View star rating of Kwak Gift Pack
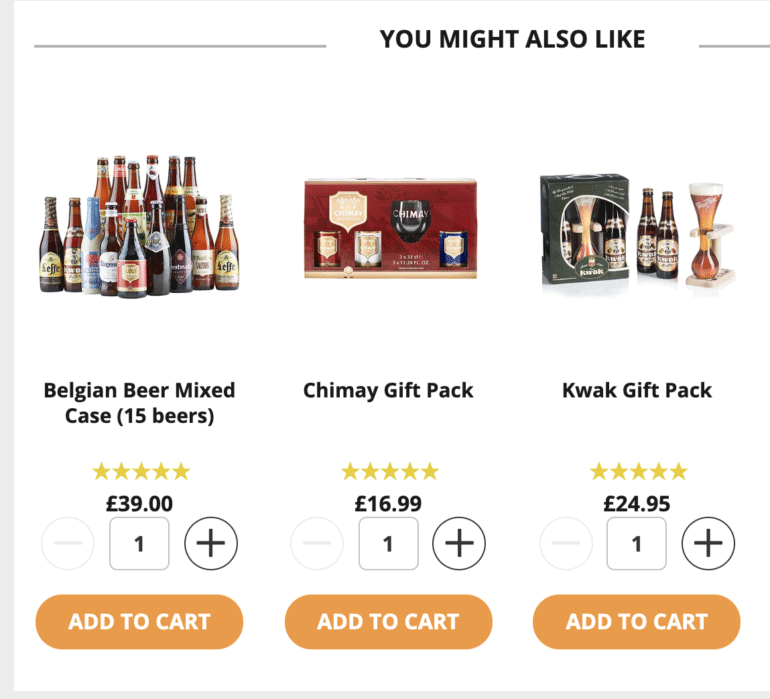This screenshot has height=699, width=770. point(638,471)
